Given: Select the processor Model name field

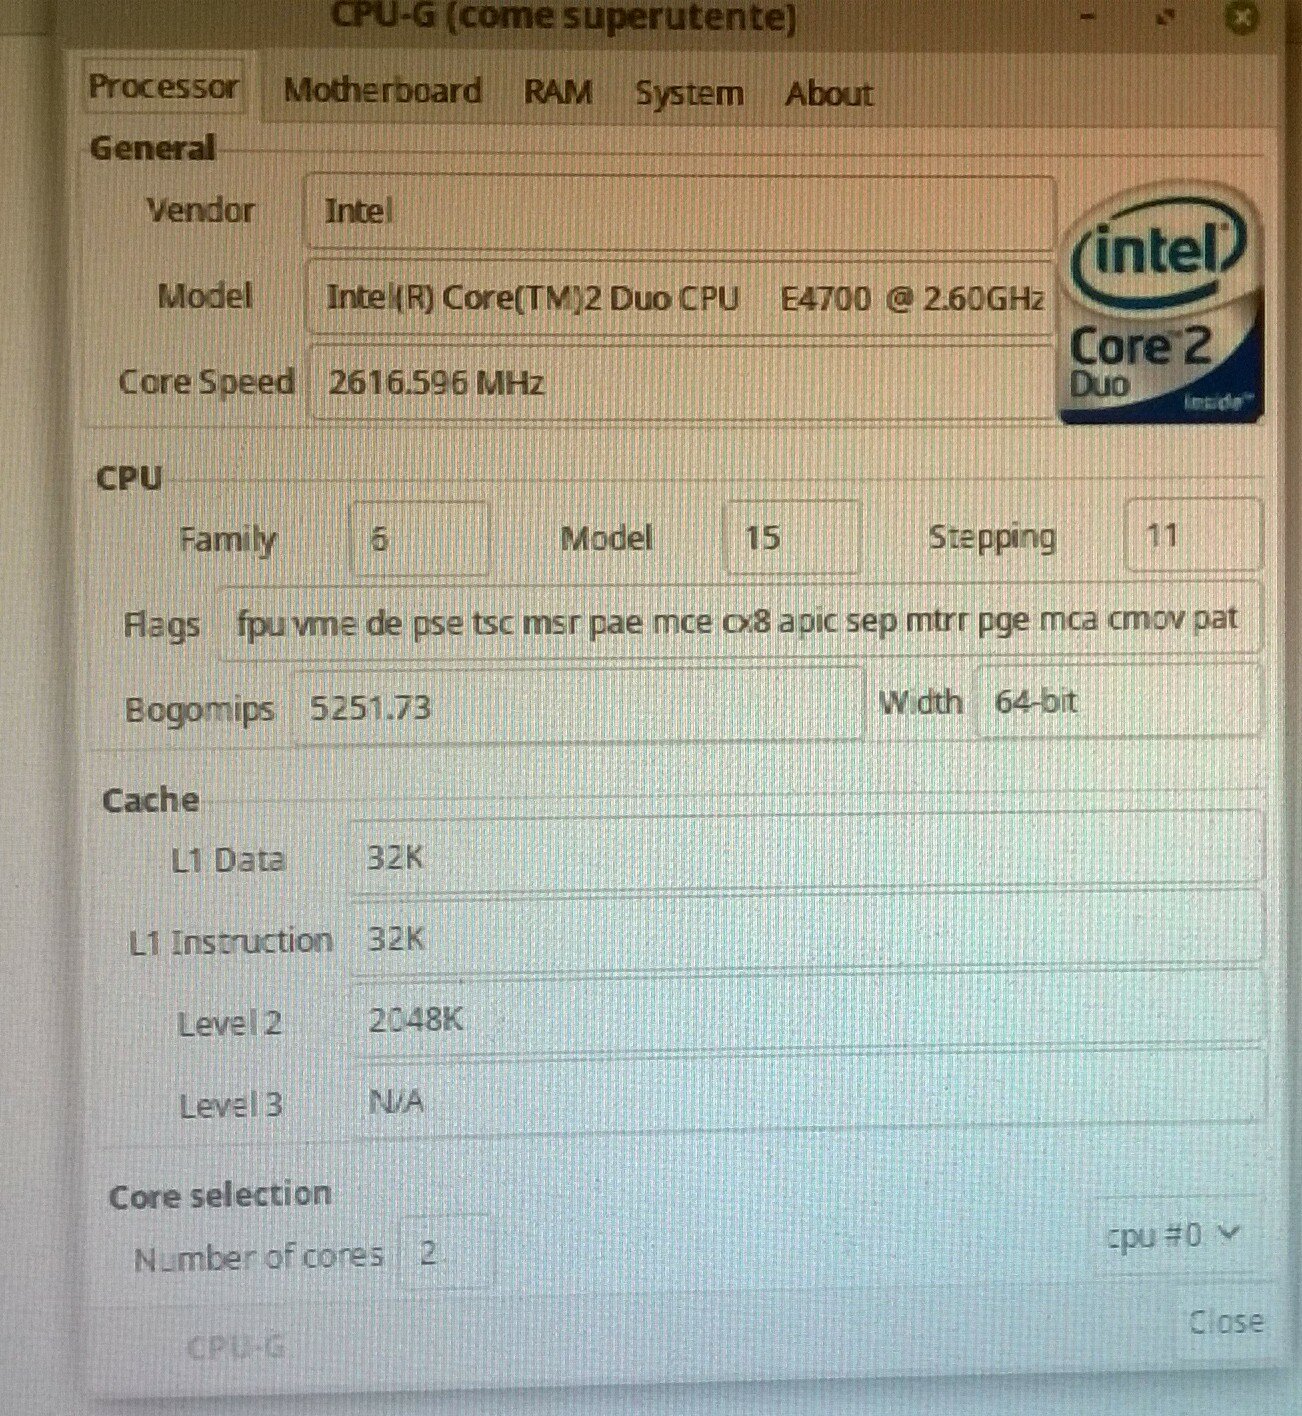Looking at the screenshot, I should click(x=680, y=298).
